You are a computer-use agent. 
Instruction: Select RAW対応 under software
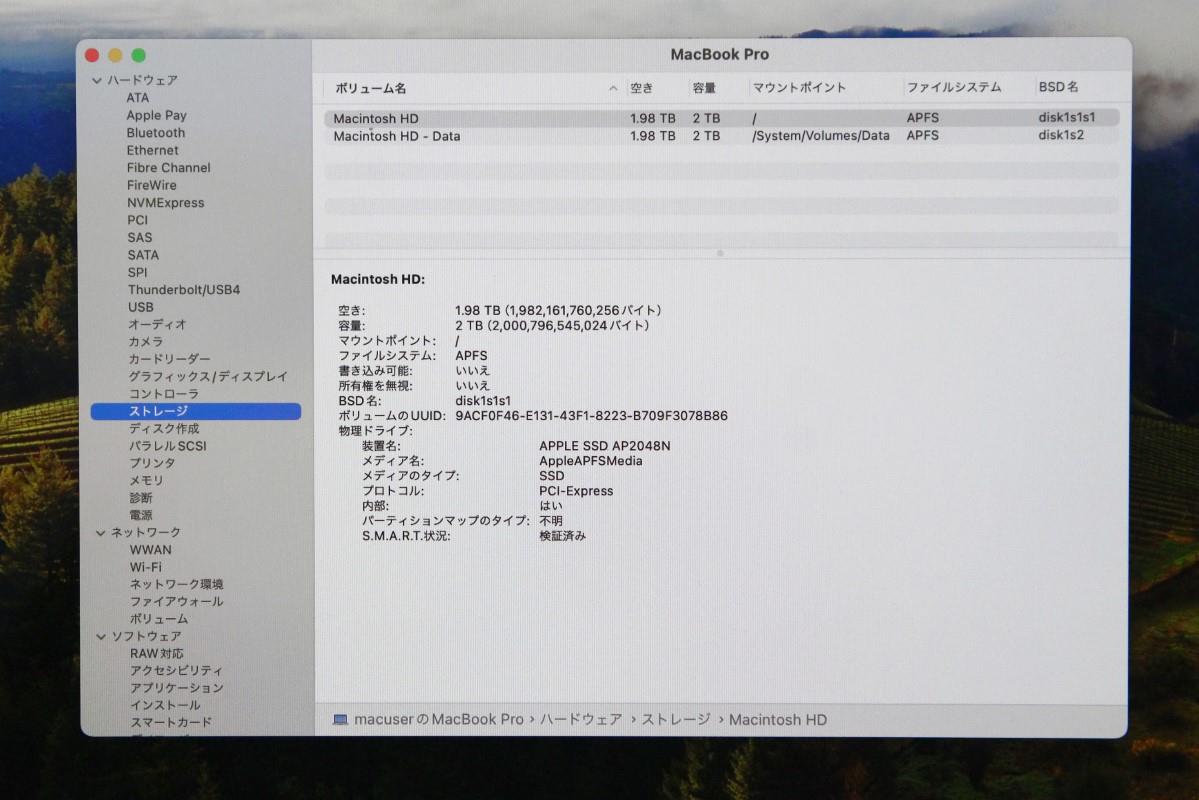click(157, 654)
